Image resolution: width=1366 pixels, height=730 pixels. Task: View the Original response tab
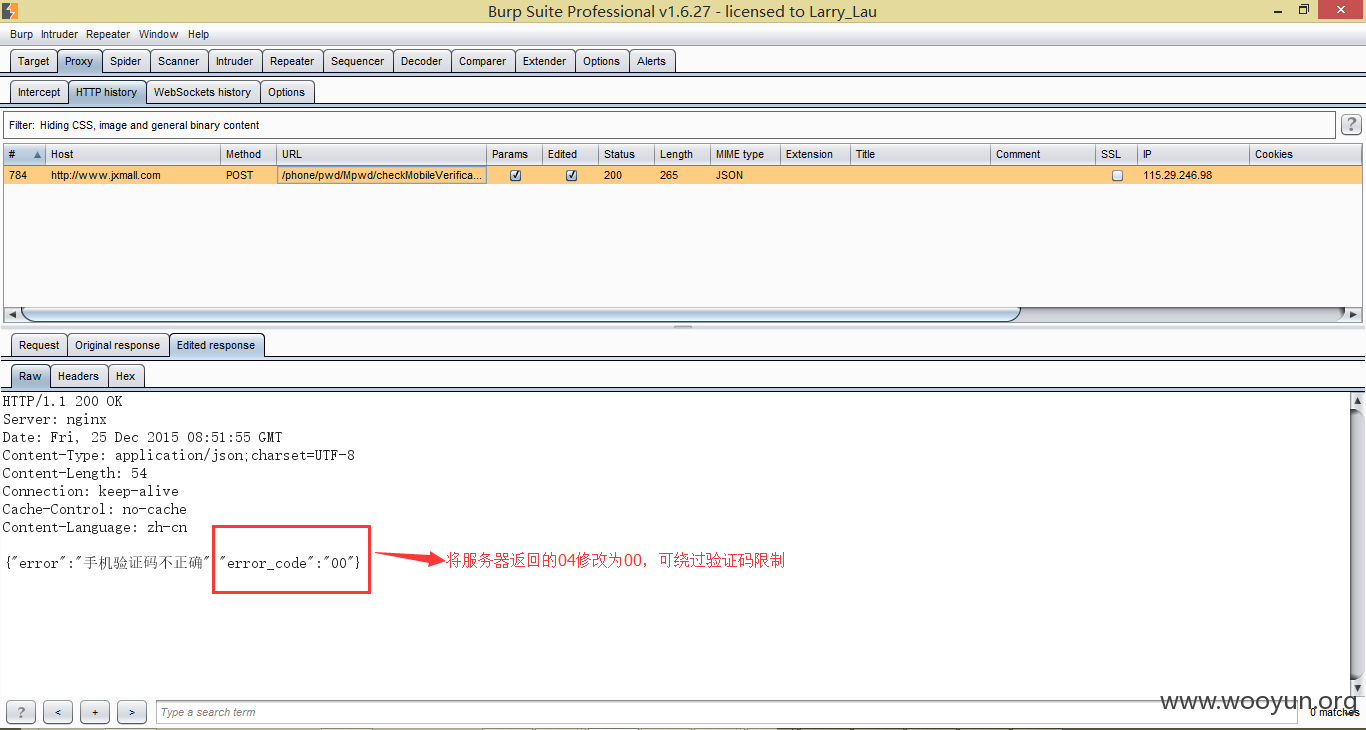(x=117, y=345)
